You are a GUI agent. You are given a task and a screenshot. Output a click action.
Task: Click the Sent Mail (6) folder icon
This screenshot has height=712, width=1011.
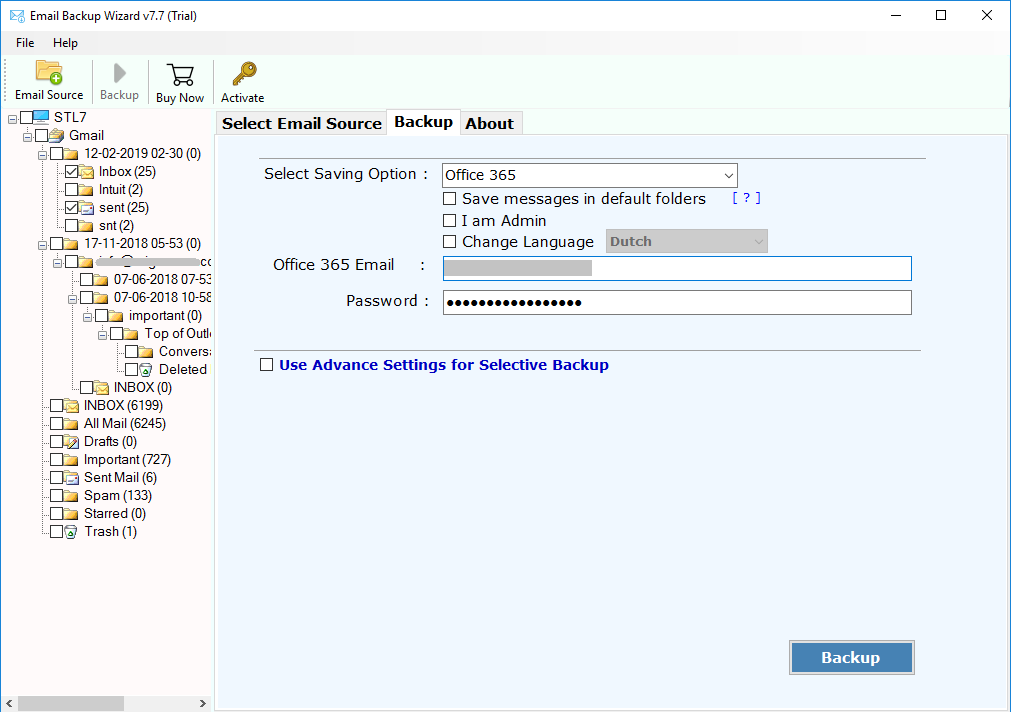coord(72,478)
